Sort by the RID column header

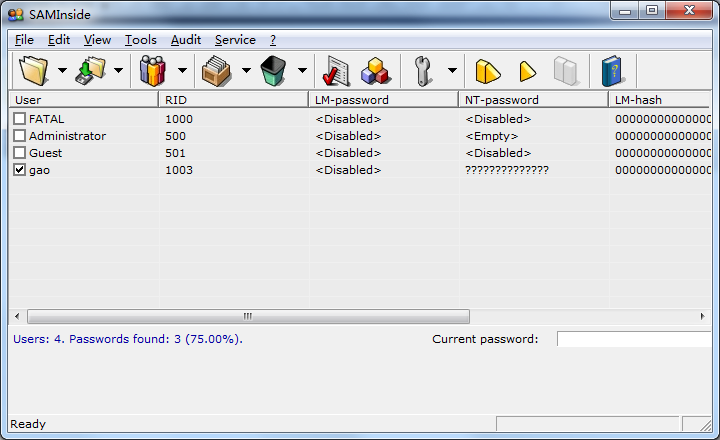click(x=233, y=100)
